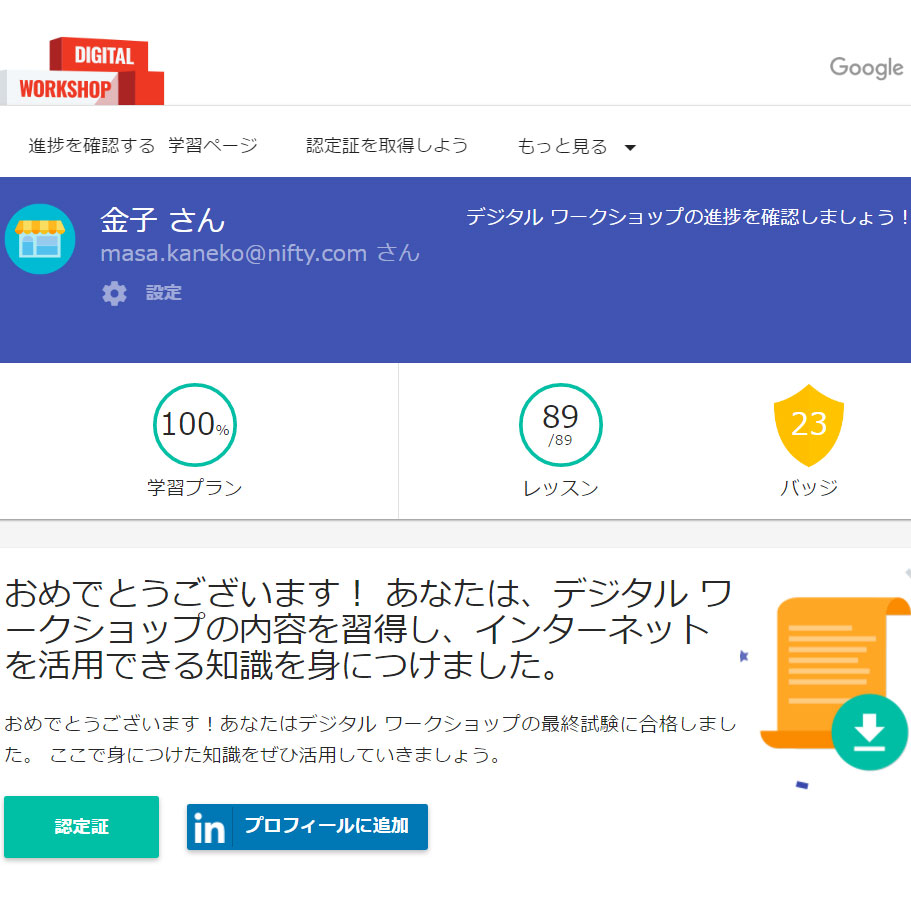Click the 100% learning plan circle

[195, 425]
